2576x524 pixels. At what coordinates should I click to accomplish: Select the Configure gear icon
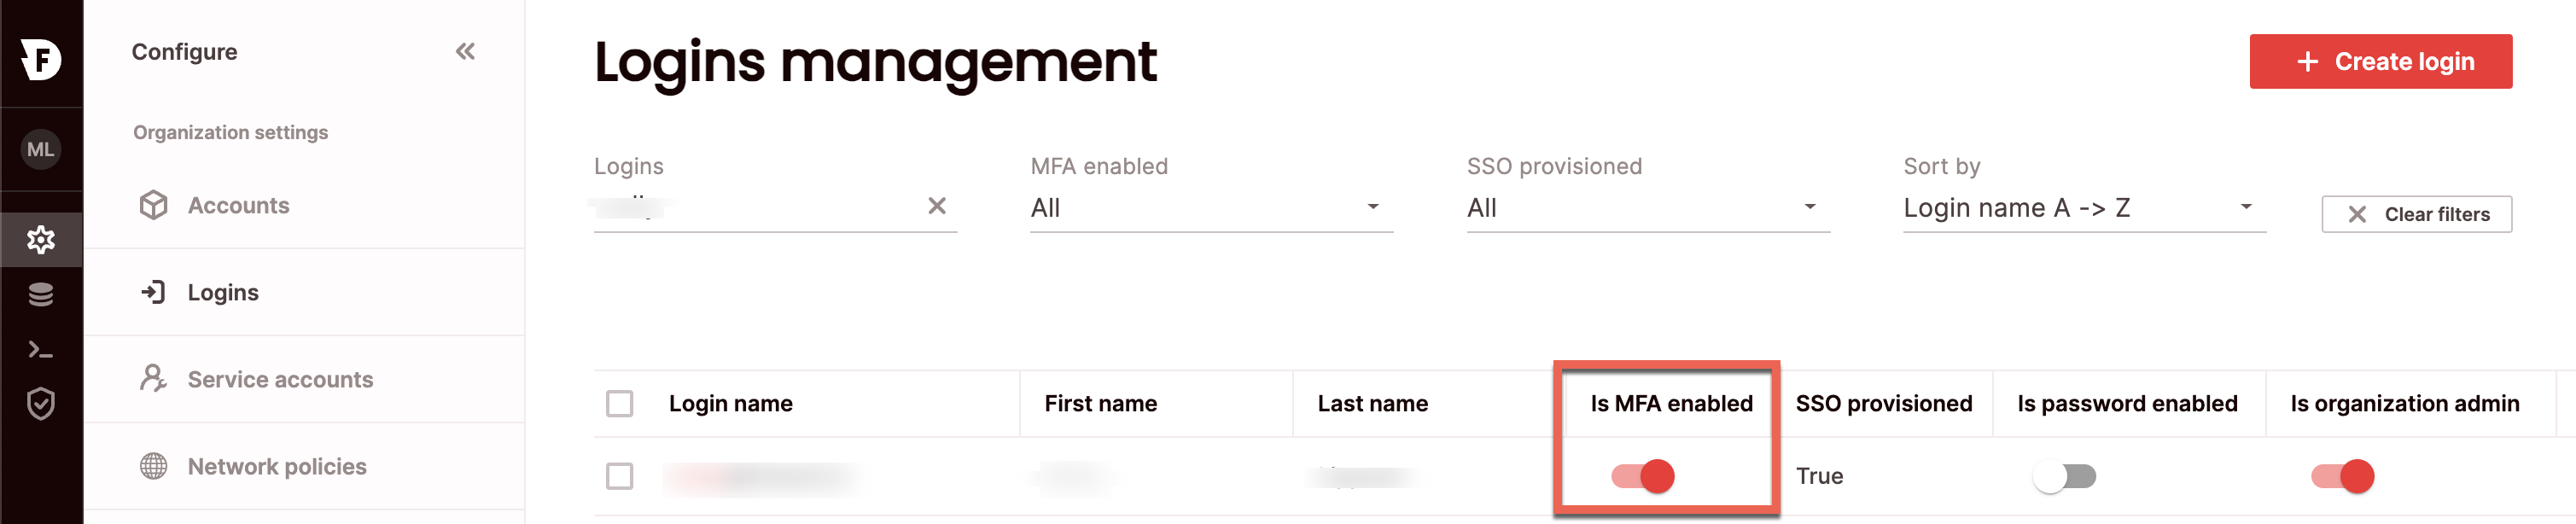pos(41,240)
